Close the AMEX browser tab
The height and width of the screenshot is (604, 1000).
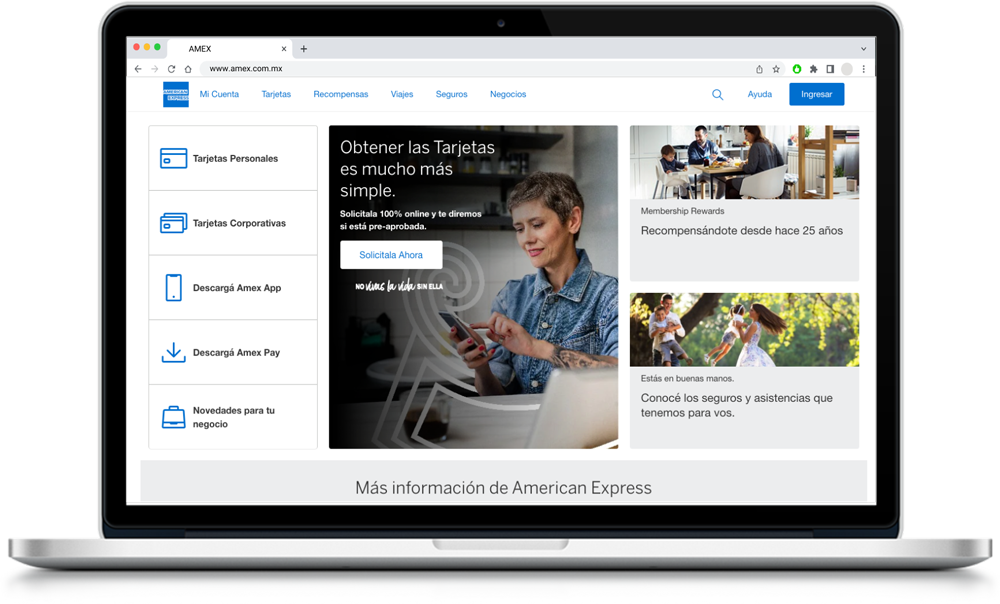tap(284, 48)
